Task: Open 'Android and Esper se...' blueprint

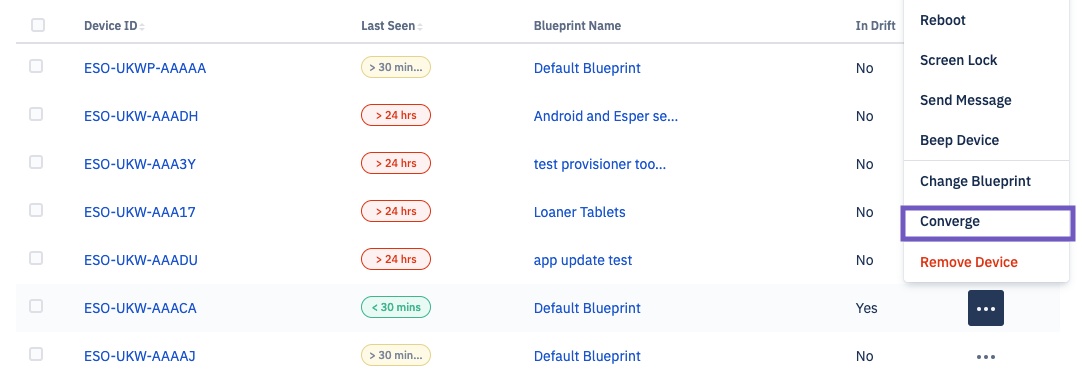Action: tap(606, 116)
